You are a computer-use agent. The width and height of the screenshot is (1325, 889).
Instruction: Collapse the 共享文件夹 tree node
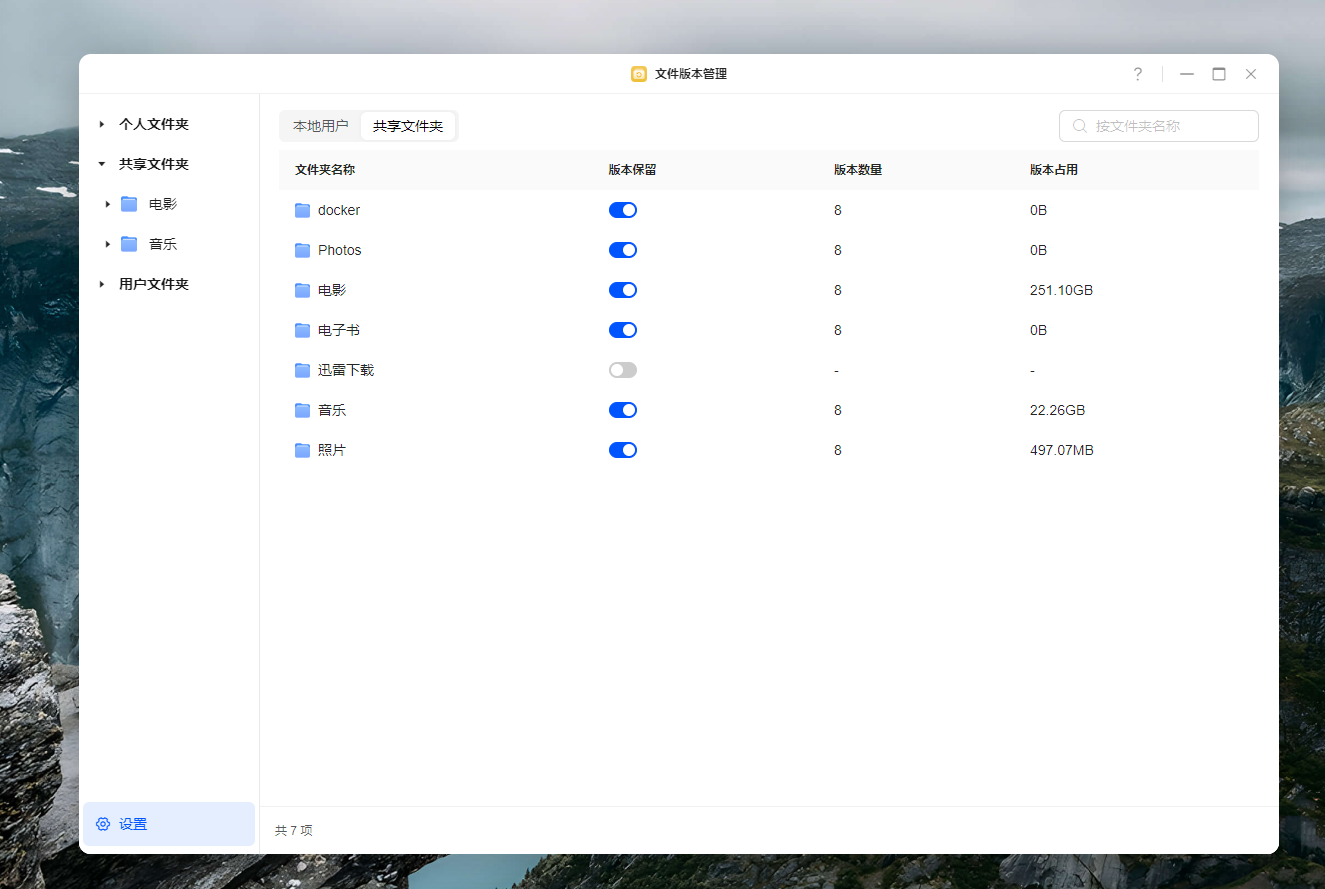pyautogui.click(x=102, y=164)
